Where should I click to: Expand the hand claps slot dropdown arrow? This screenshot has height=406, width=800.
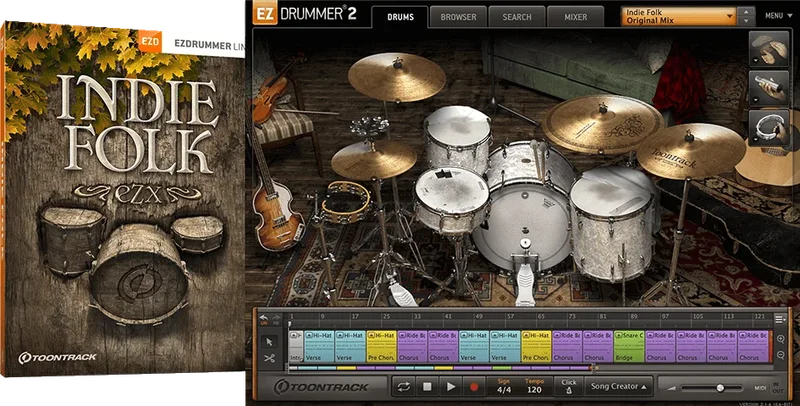pos(755,62)
